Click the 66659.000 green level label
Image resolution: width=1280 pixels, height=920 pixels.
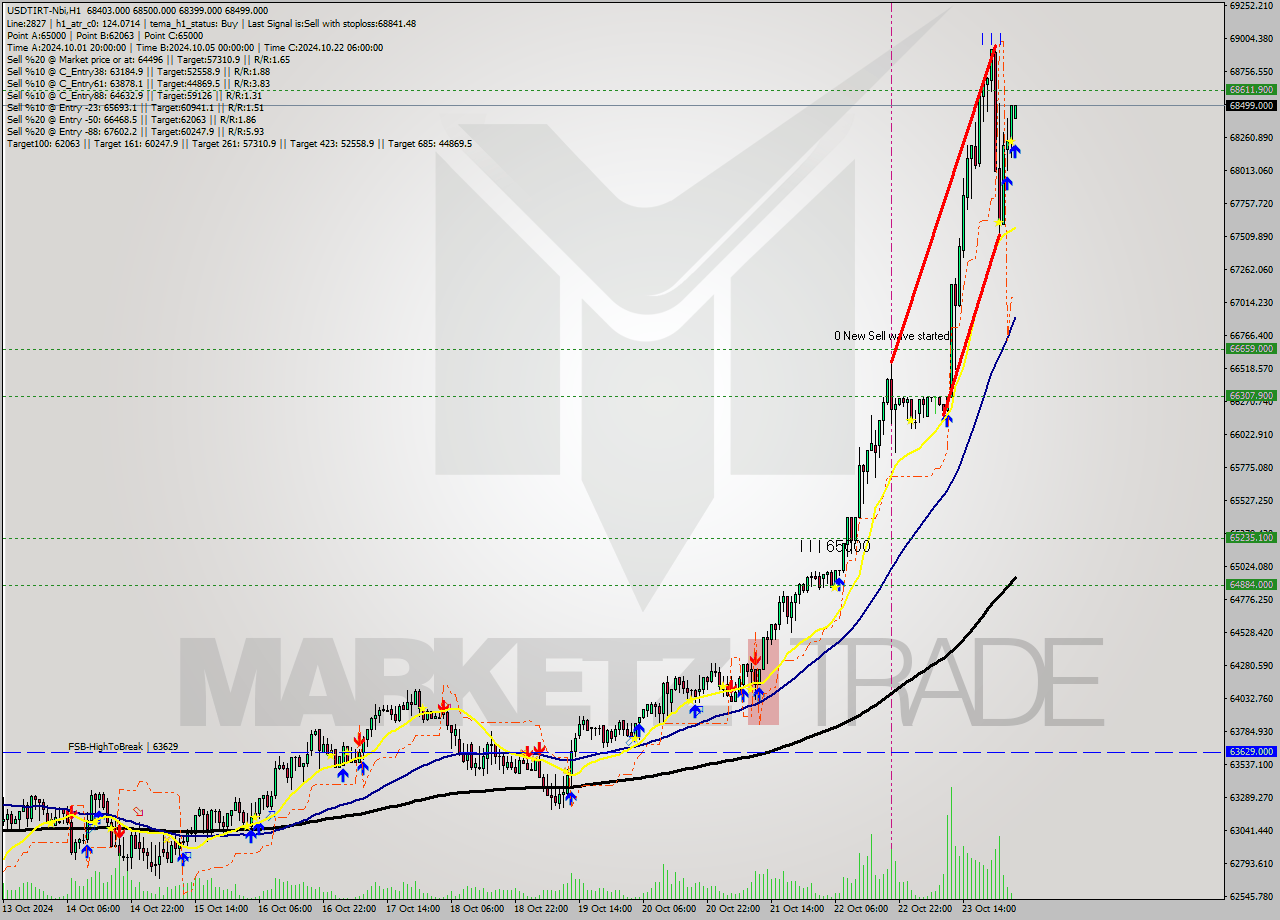1250,349
